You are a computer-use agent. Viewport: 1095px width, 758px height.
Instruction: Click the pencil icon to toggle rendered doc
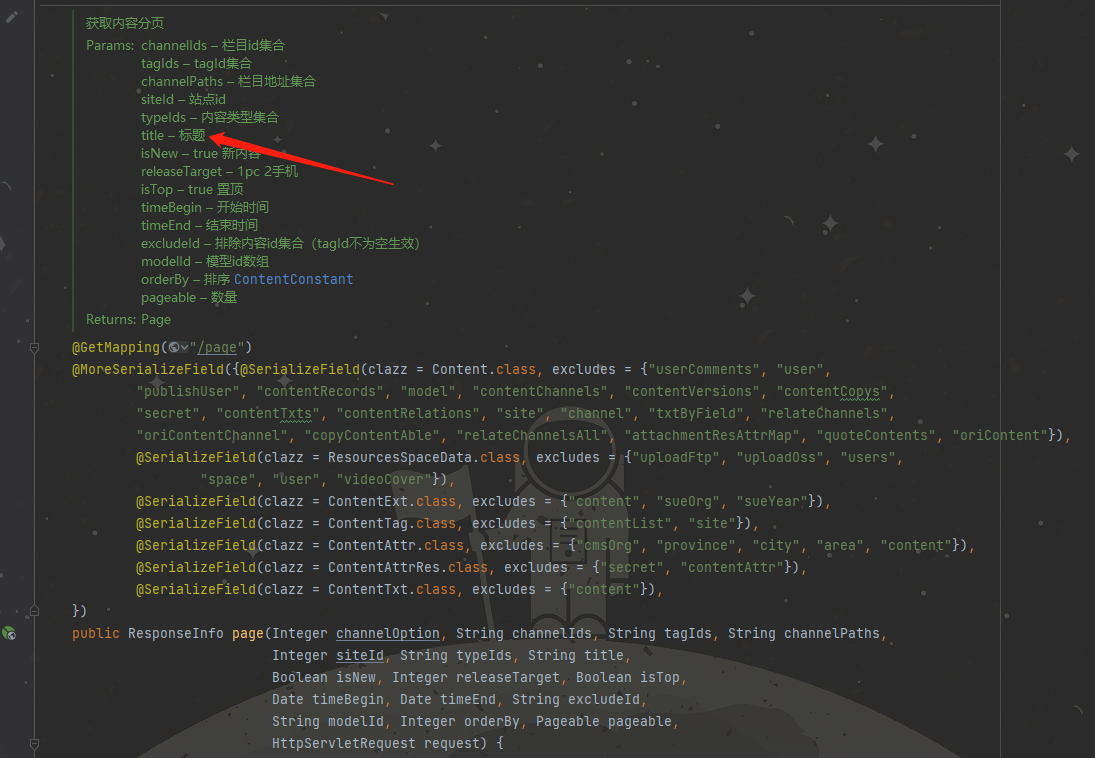click(12, 17)
